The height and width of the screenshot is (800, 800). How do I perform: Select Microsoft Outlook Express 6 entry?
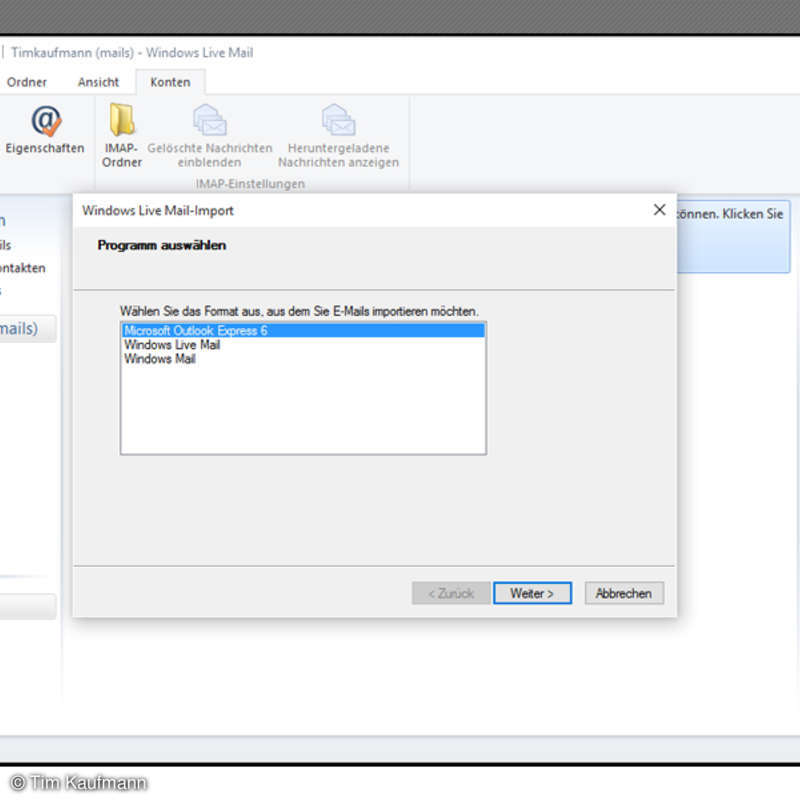303,331
